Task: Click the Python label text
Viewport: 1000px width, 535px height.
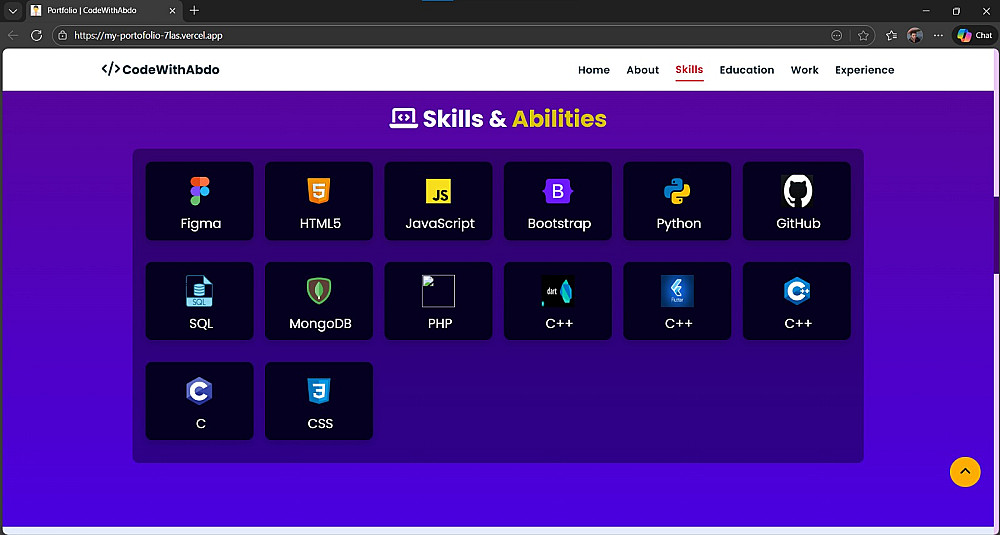Action: click(679, 224)
